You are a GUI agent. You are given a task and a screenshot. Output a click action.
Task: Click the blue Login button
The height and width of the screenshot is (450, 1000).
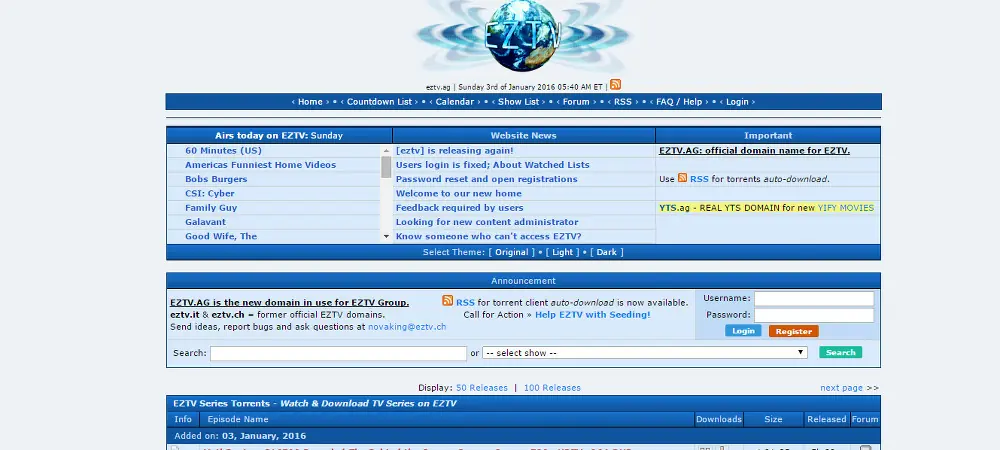tap(743, 331)
